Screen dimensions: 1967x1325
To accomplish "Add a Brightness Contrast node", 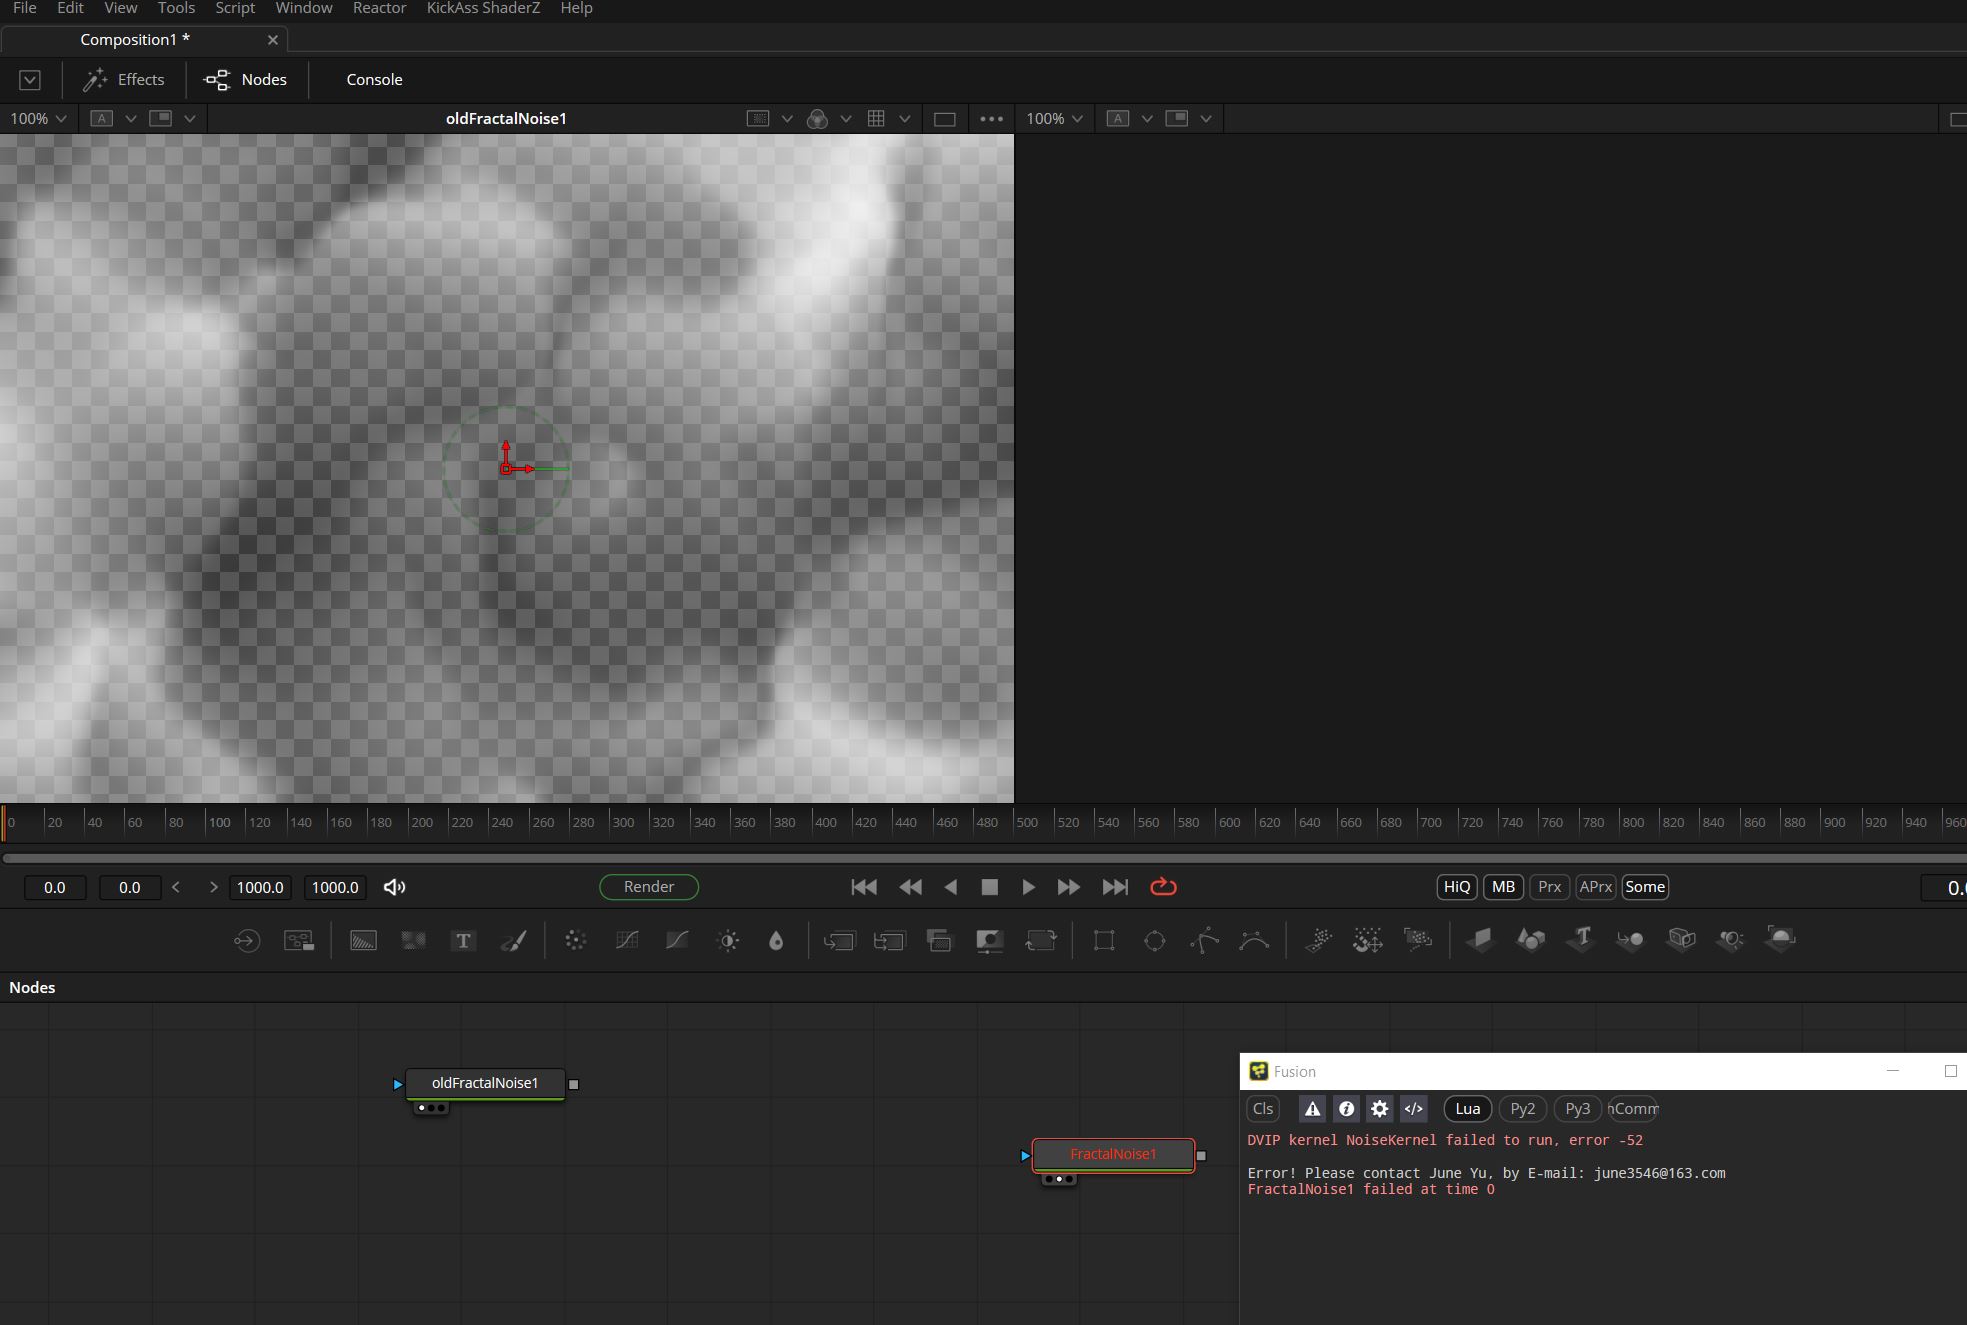I will pos(728,940).
